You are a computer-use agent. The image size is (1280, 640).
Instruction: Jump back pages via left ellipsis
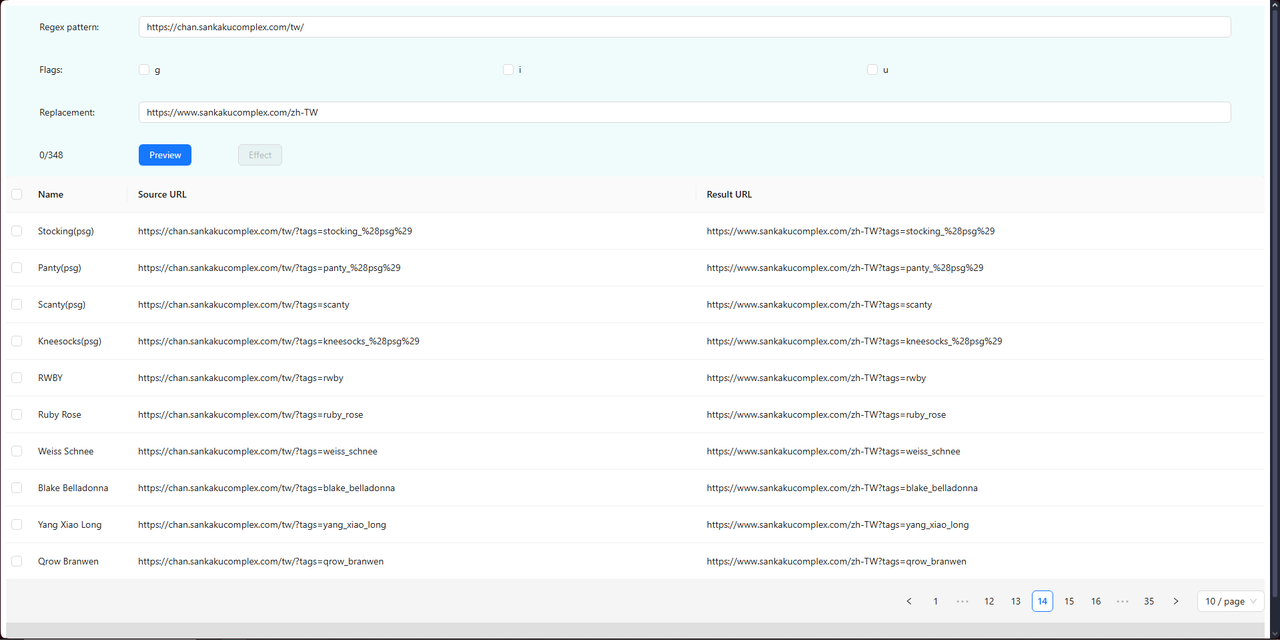point(962,601)
